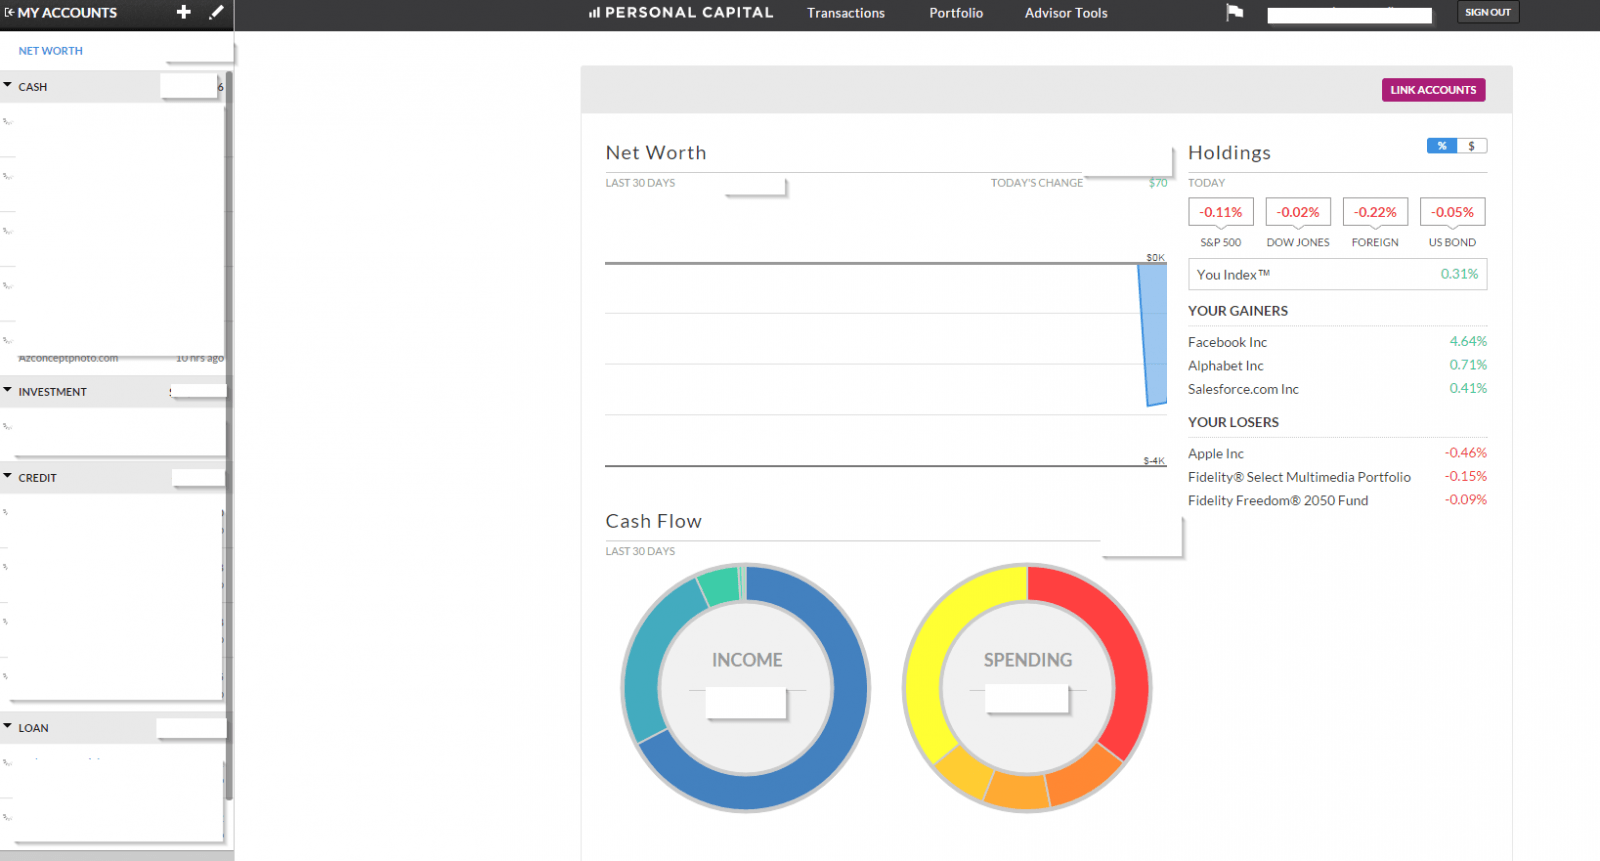The image size is (1600, 861).
Task: Select the Foreign -0.22% index box
Action: 1375,212
